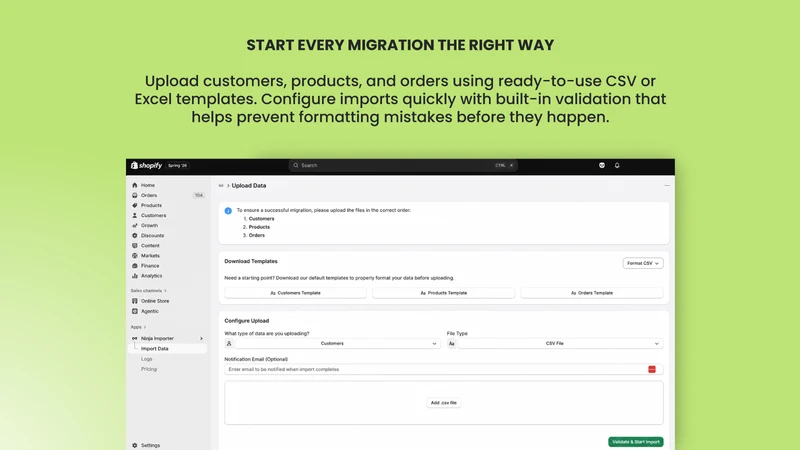
Task: Click the Online Store icon
Action: click(135, 301)
